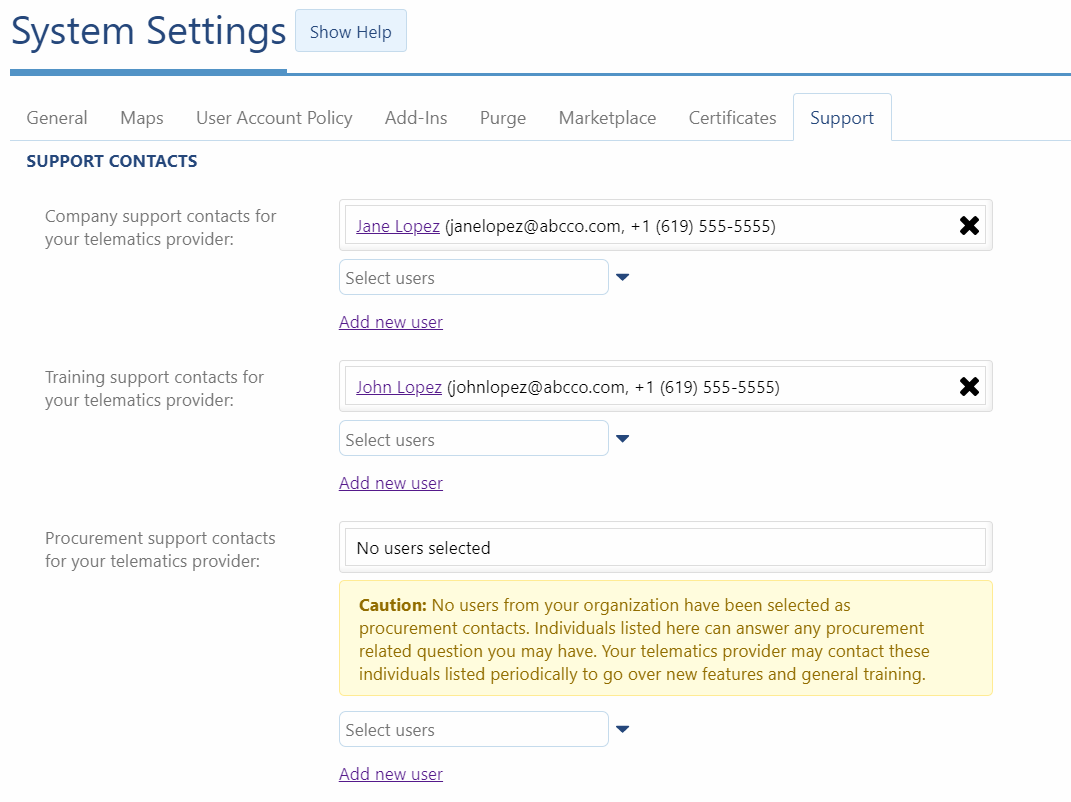The height and width of the screenshot is (802, 1071).
Task: Switch to the Maps tab
Action: (x=142, y=118)
